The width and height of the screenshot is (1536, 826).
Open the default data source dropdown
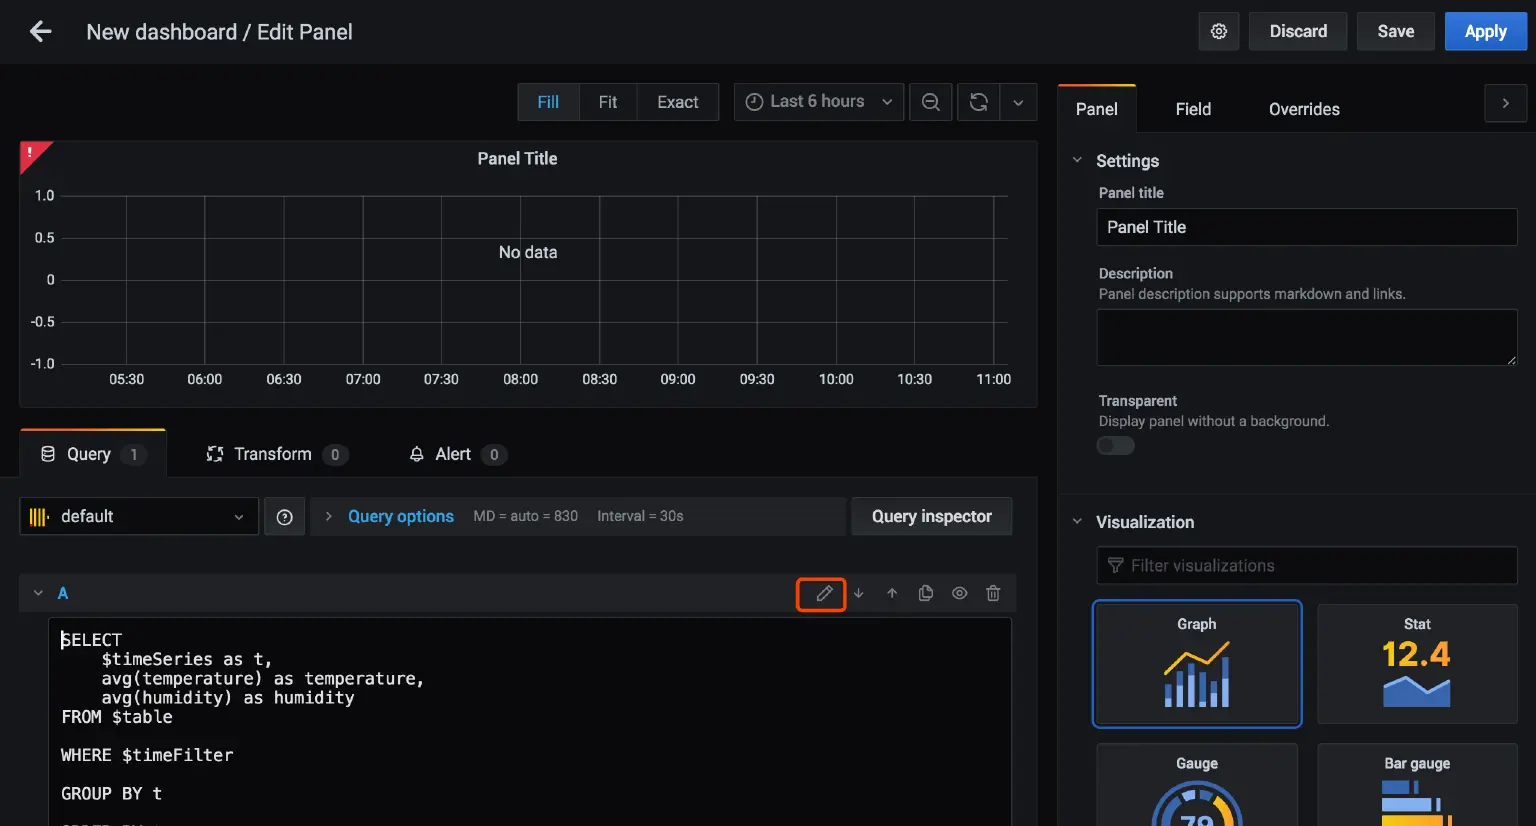[x=139, y=517]
